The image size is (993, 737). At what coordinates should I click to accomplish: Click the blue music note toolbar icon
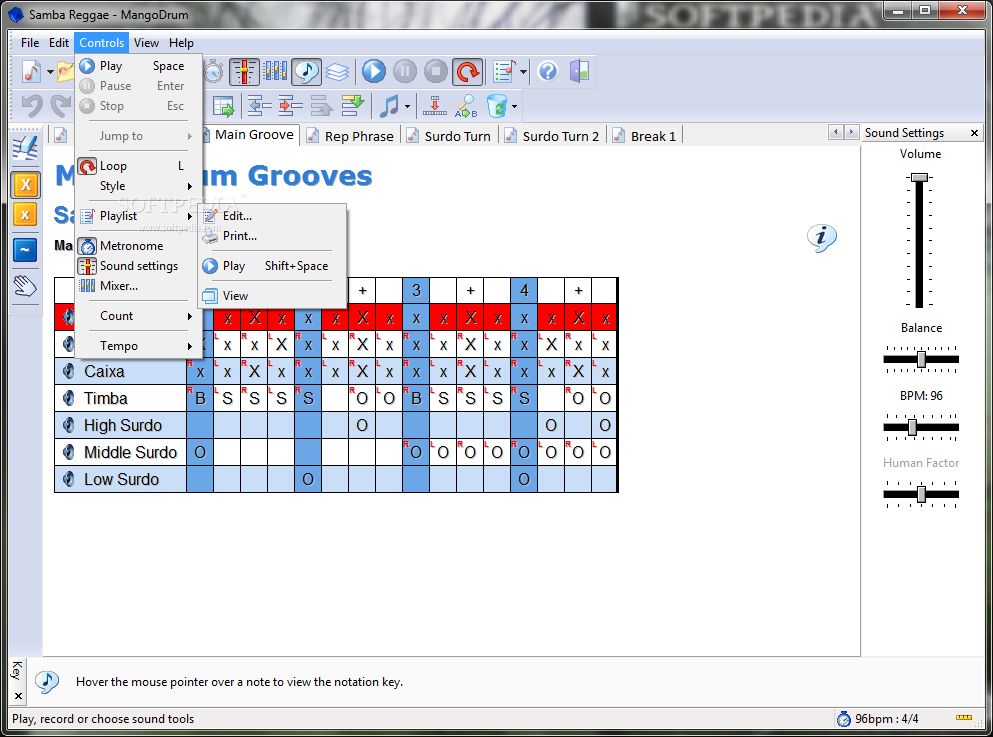389,106
